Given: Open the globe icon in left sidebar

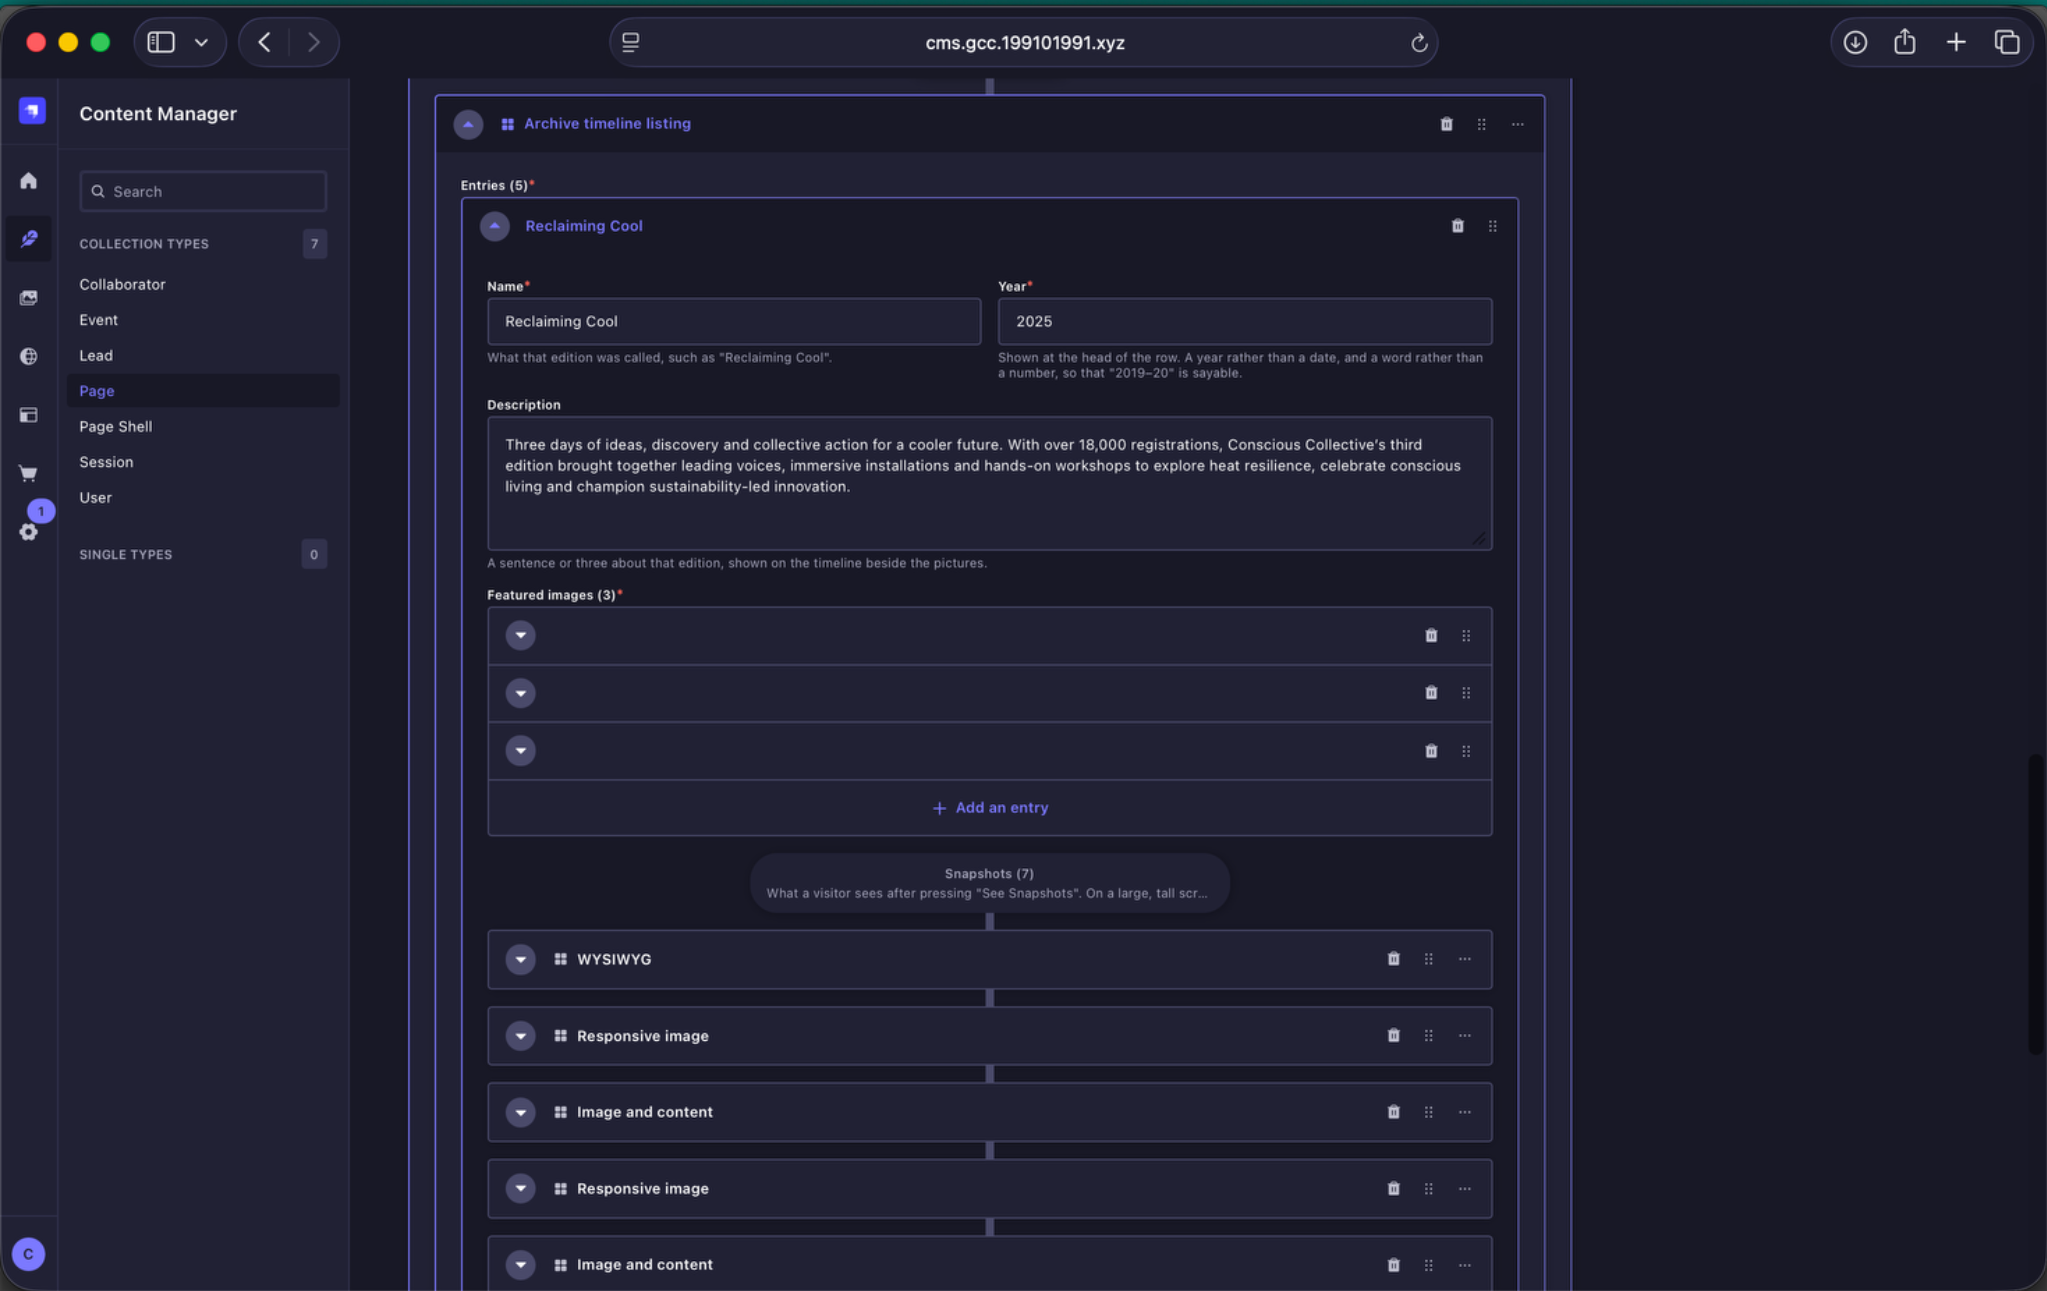Looking at the screenshot, I should click(28, 356).
